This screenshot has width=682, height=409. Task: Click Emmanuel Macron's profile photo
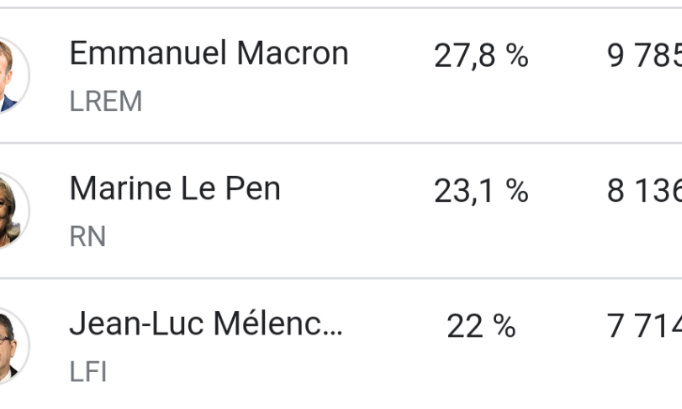[10, 75]
